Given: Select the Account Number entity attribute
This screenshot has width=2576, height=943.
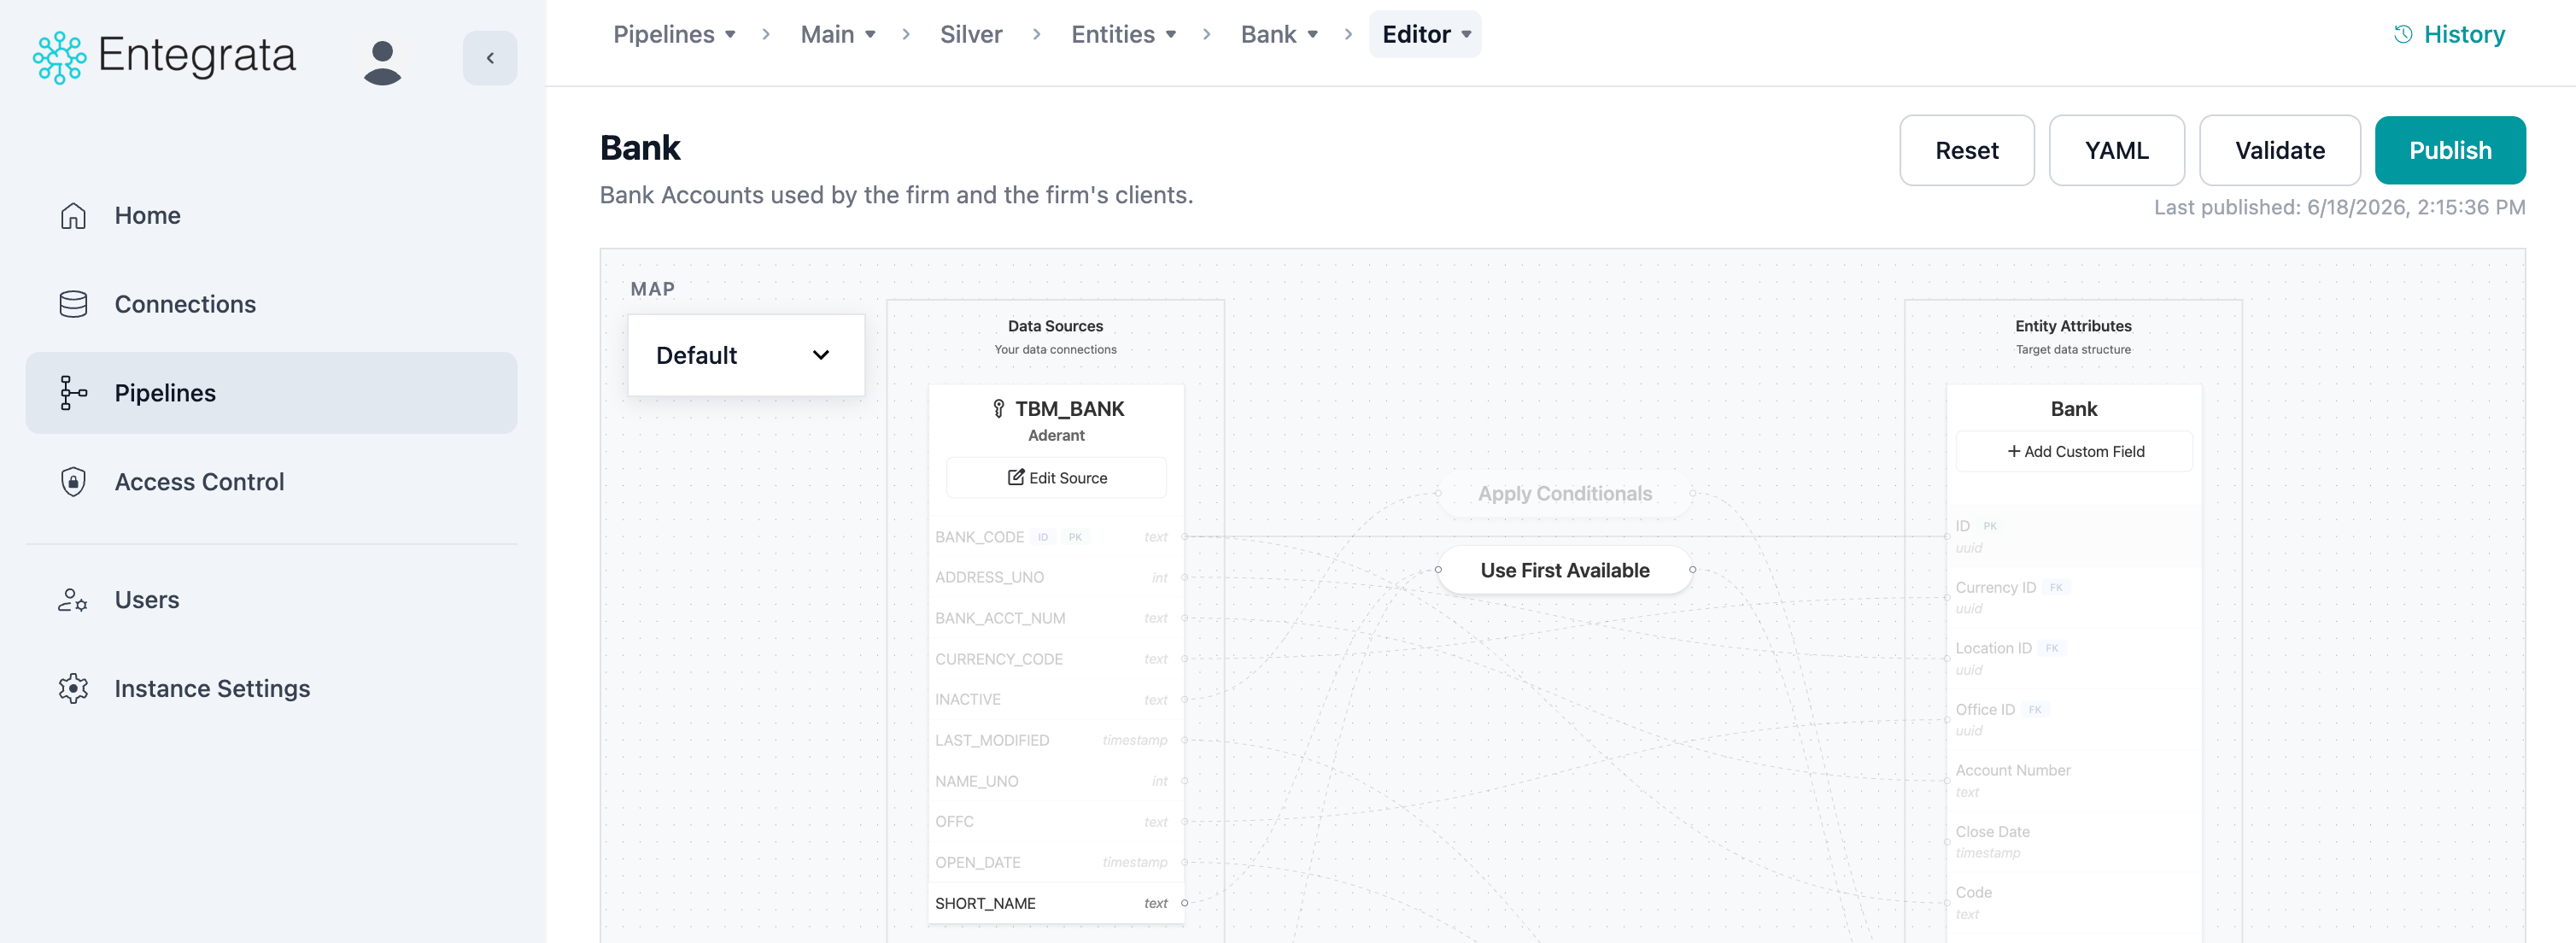Looking at the screenshot, I should coord(2074,780).
